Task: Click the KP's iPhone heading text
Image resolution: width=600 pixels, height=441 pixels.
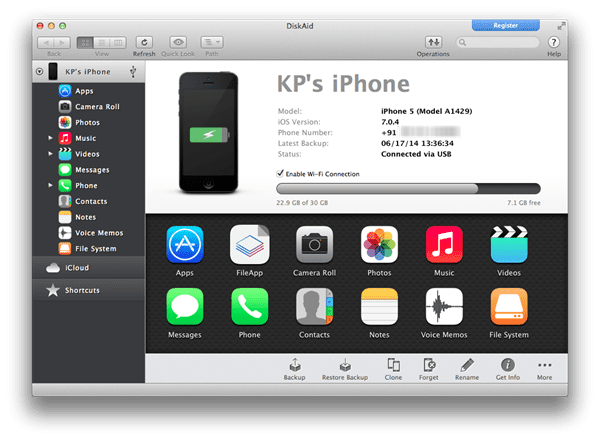Action: tap(343, 83)
